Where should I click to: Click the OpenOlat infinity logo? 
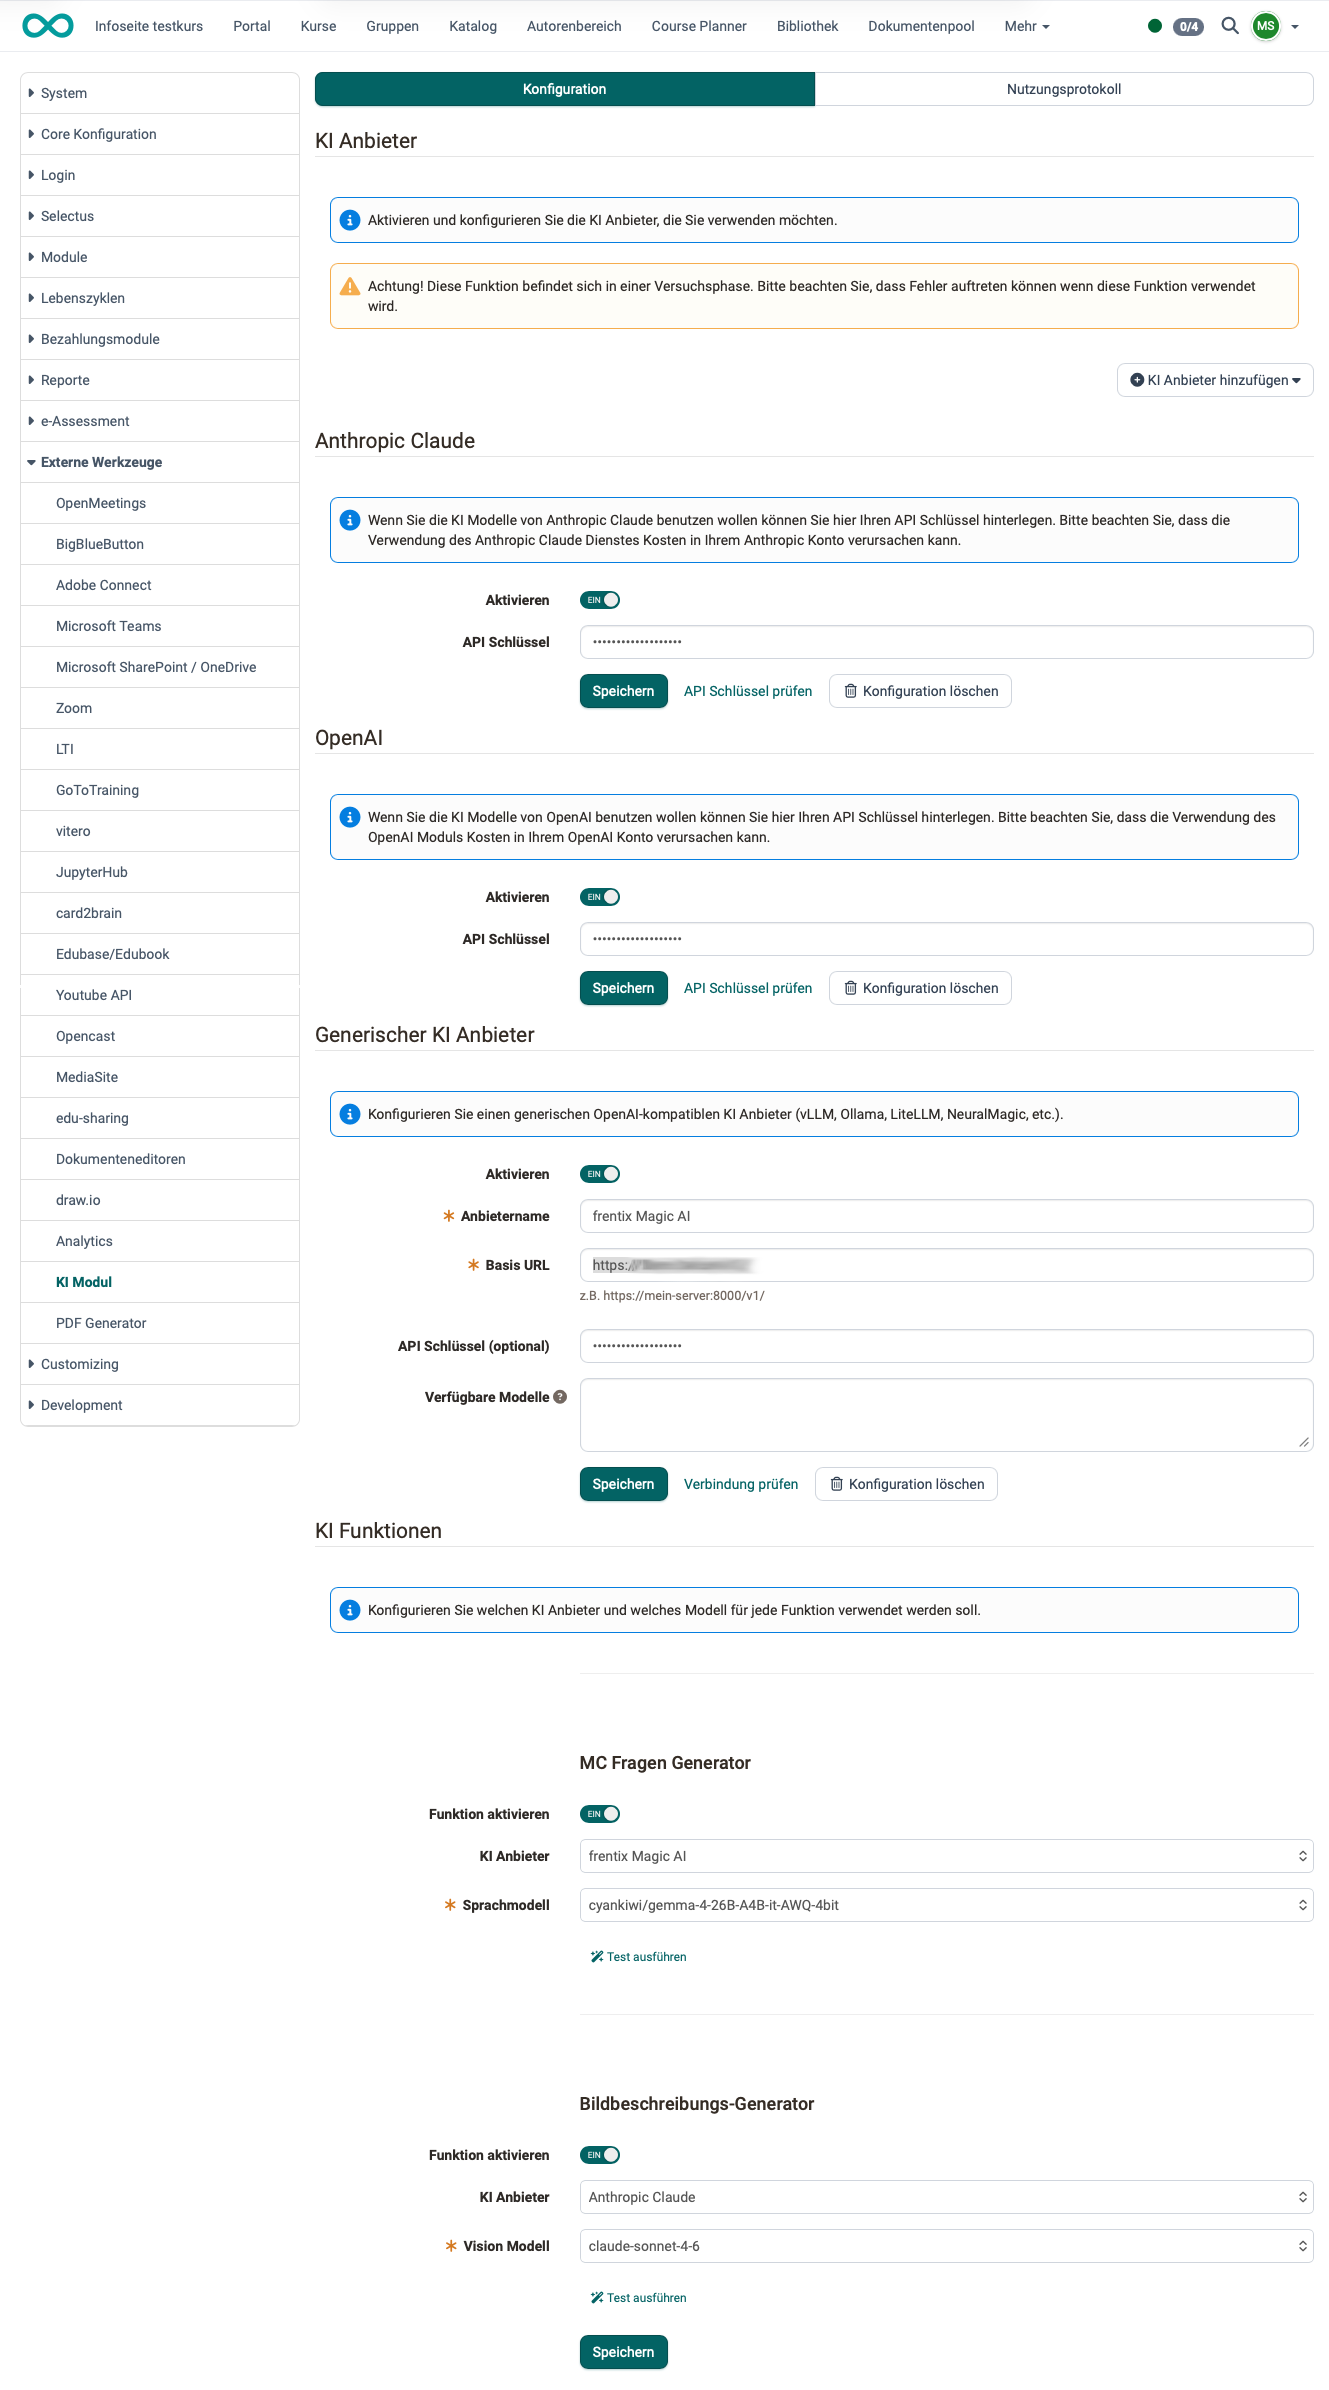(48, 26)
